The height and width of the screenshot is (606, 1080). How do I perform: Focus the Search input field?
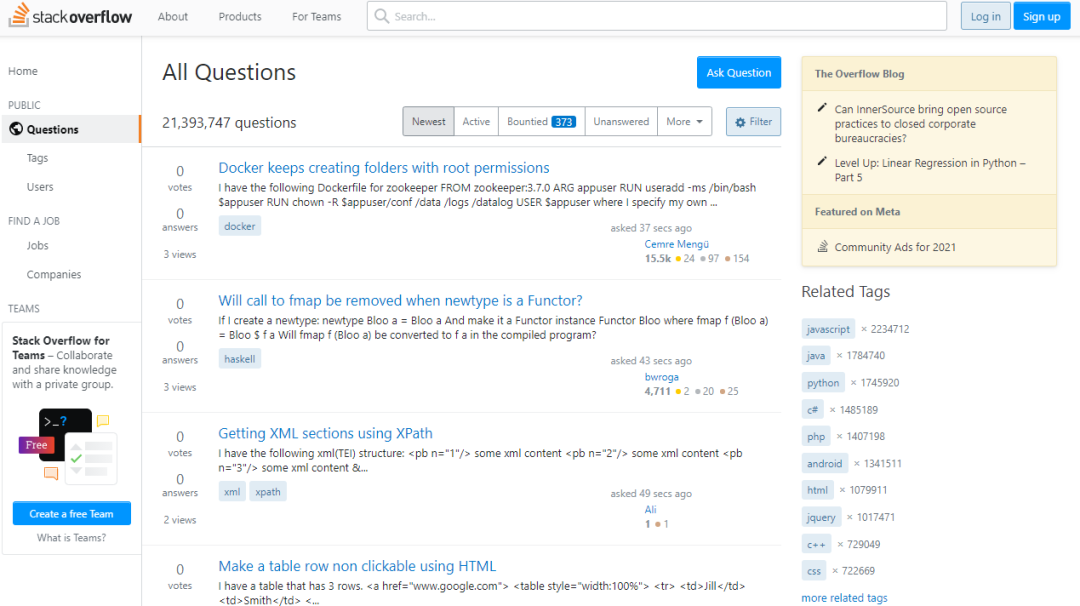(657, 16)
